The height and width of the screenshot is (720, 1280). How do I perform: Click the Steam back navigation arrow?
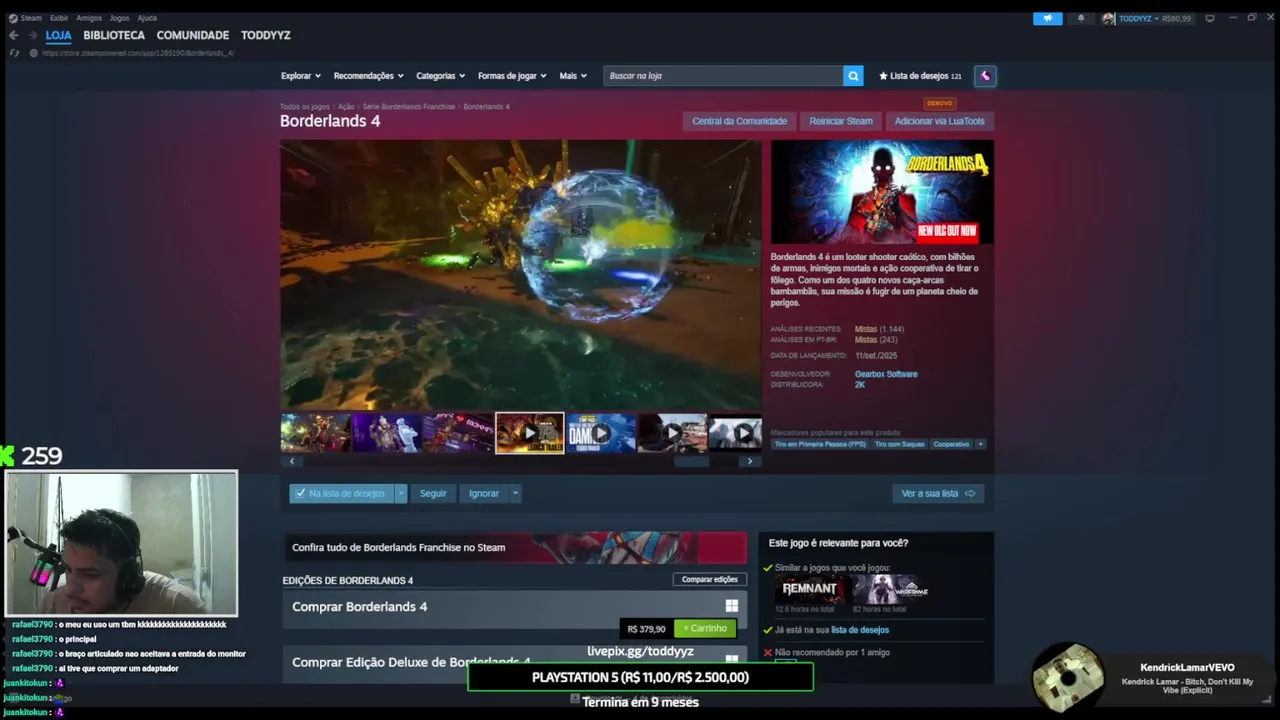coord(14,35)
